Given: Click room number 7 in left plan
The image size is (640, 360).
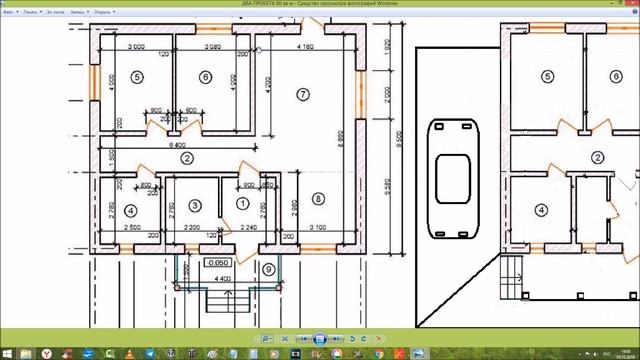Looking at the screenshot, I should pyautogui.click(x=302, y=95).
